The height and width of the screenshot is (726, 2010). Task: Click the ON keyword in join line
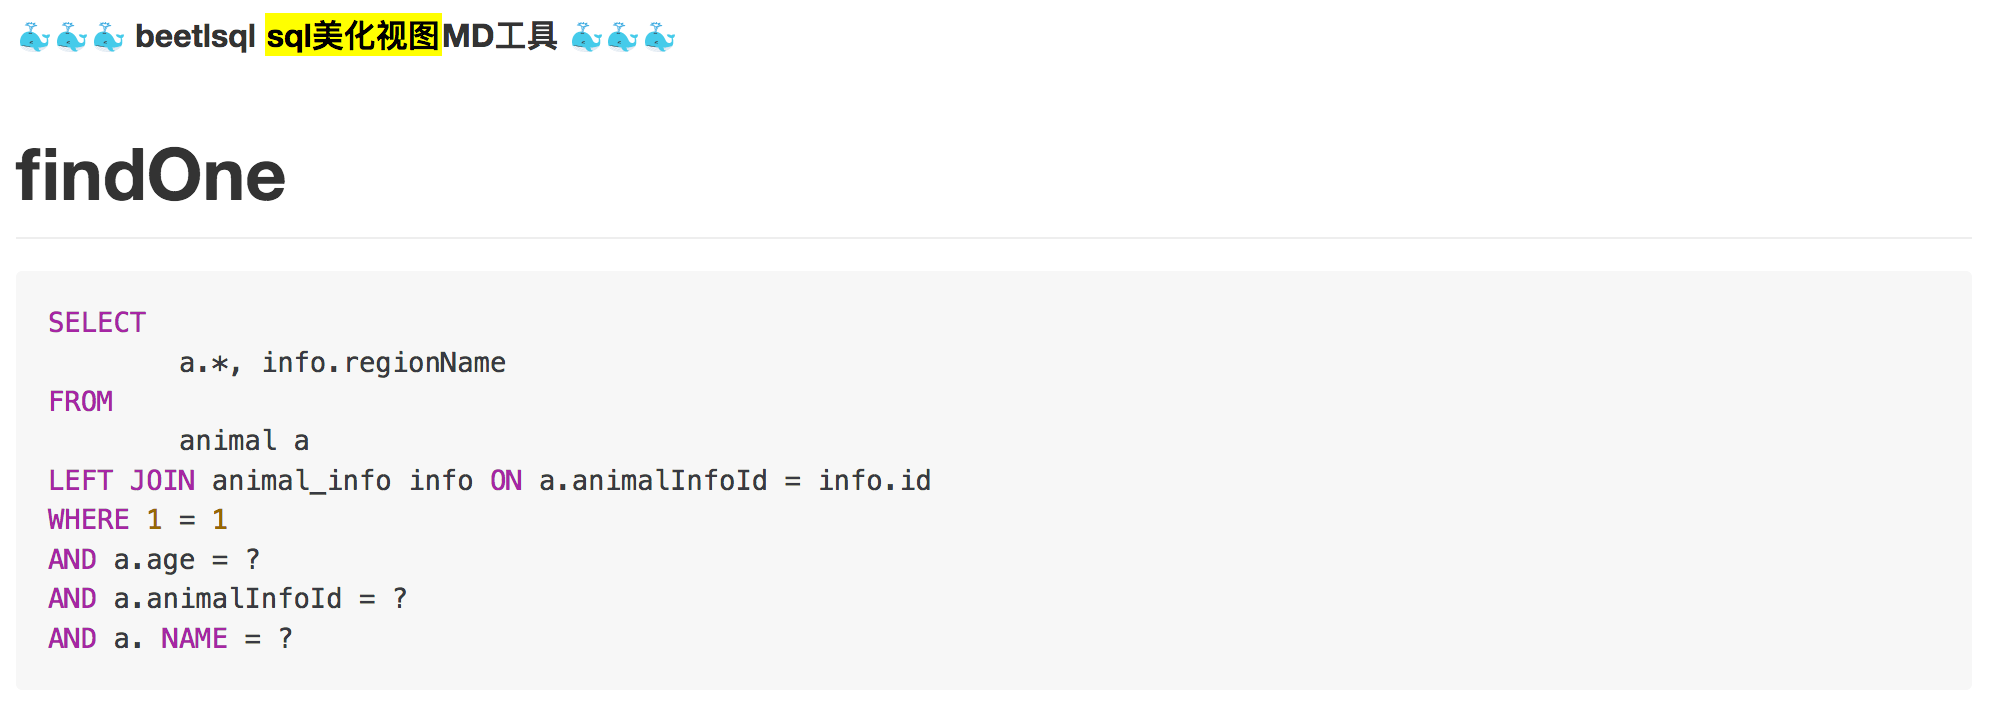[506, 480]
